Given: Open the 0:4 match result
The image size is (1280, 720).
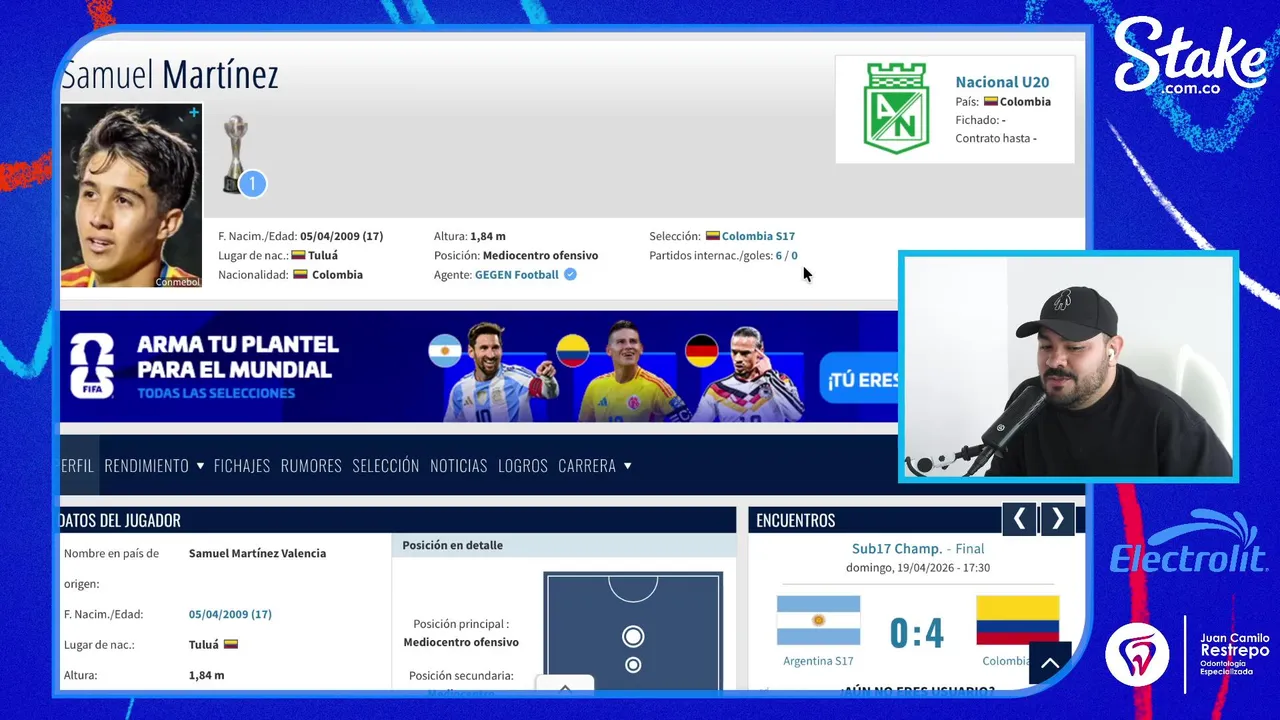Looking at the screenshot, I should 917,633.
